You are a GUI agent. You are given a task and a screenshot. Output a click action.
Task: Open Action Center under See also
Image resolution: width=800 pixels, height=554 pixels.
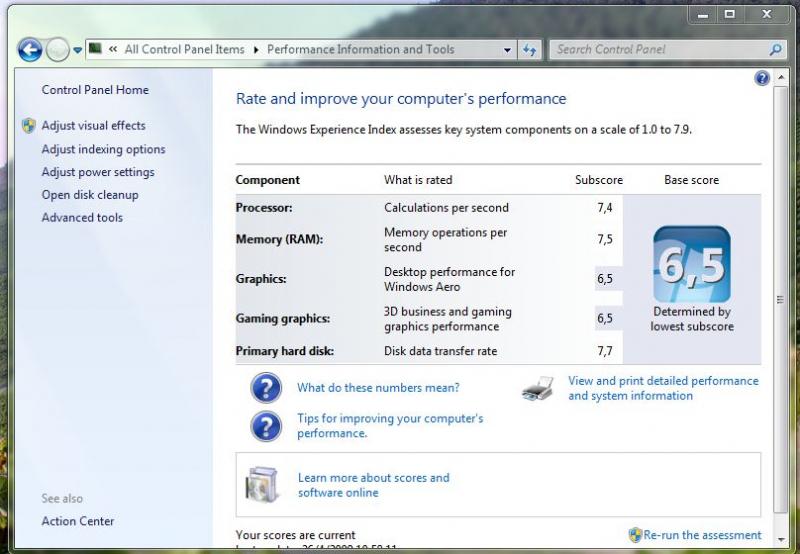(x=78, y=521)
